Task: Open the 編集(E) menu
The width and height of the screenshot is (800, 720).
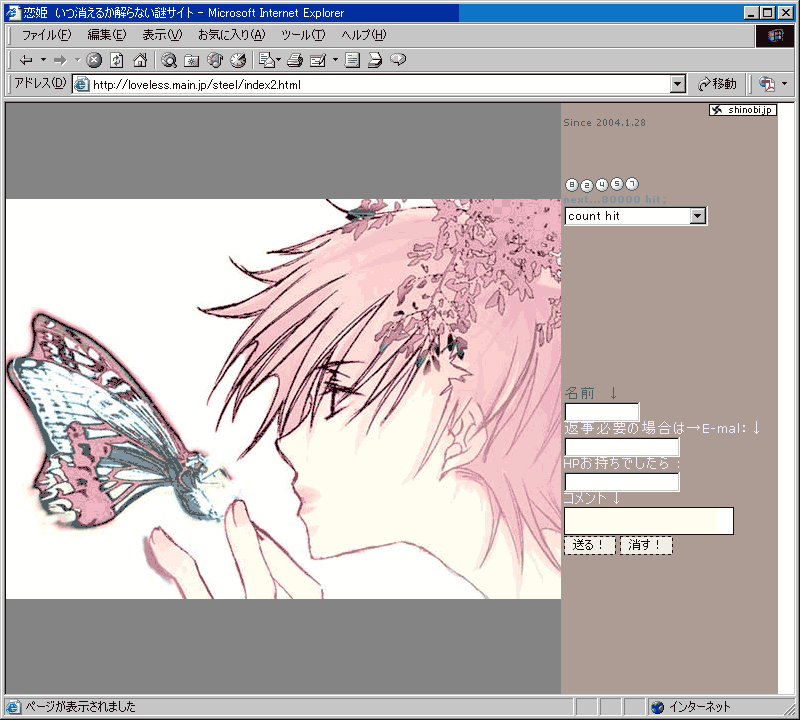Action: (107, 35)
